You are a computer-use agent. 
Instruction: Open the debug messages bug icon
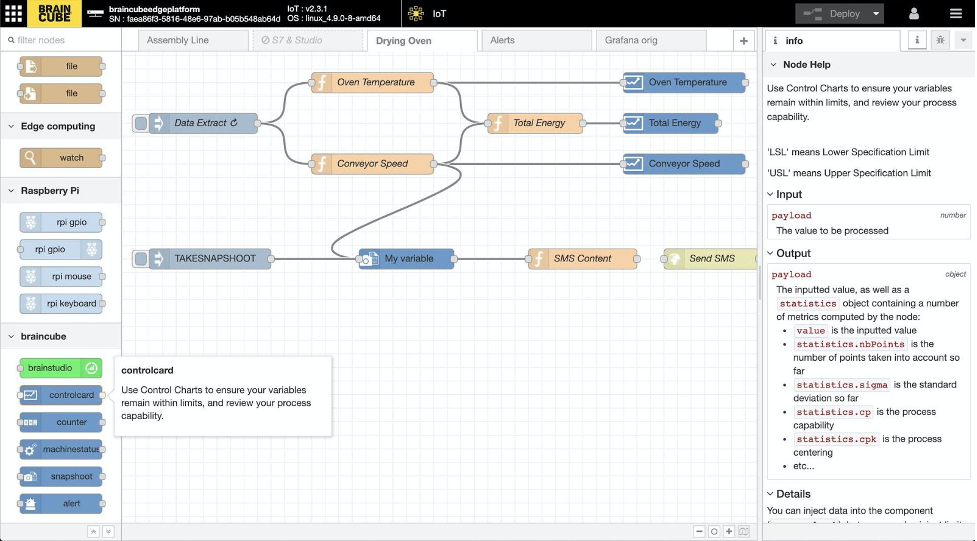coord(940,40)
